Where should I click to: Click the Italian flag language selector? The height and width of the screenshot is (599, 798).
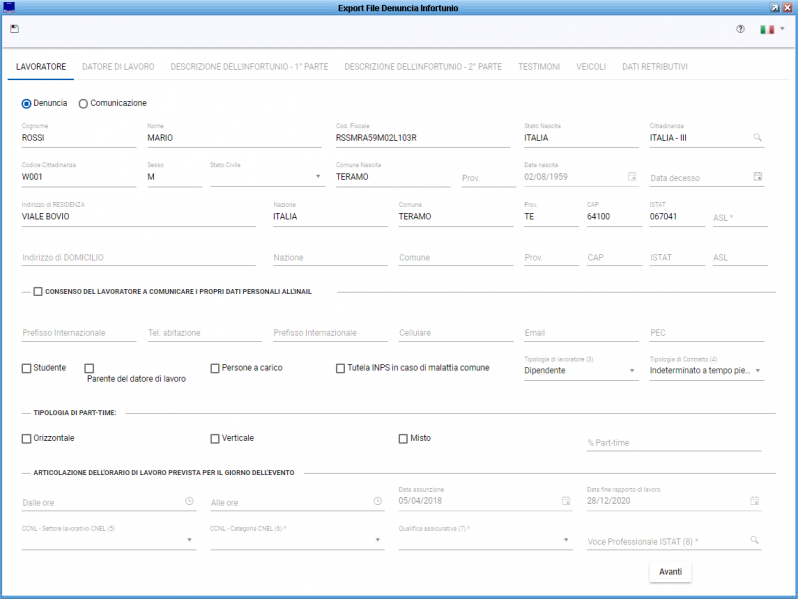click(768, 29)
